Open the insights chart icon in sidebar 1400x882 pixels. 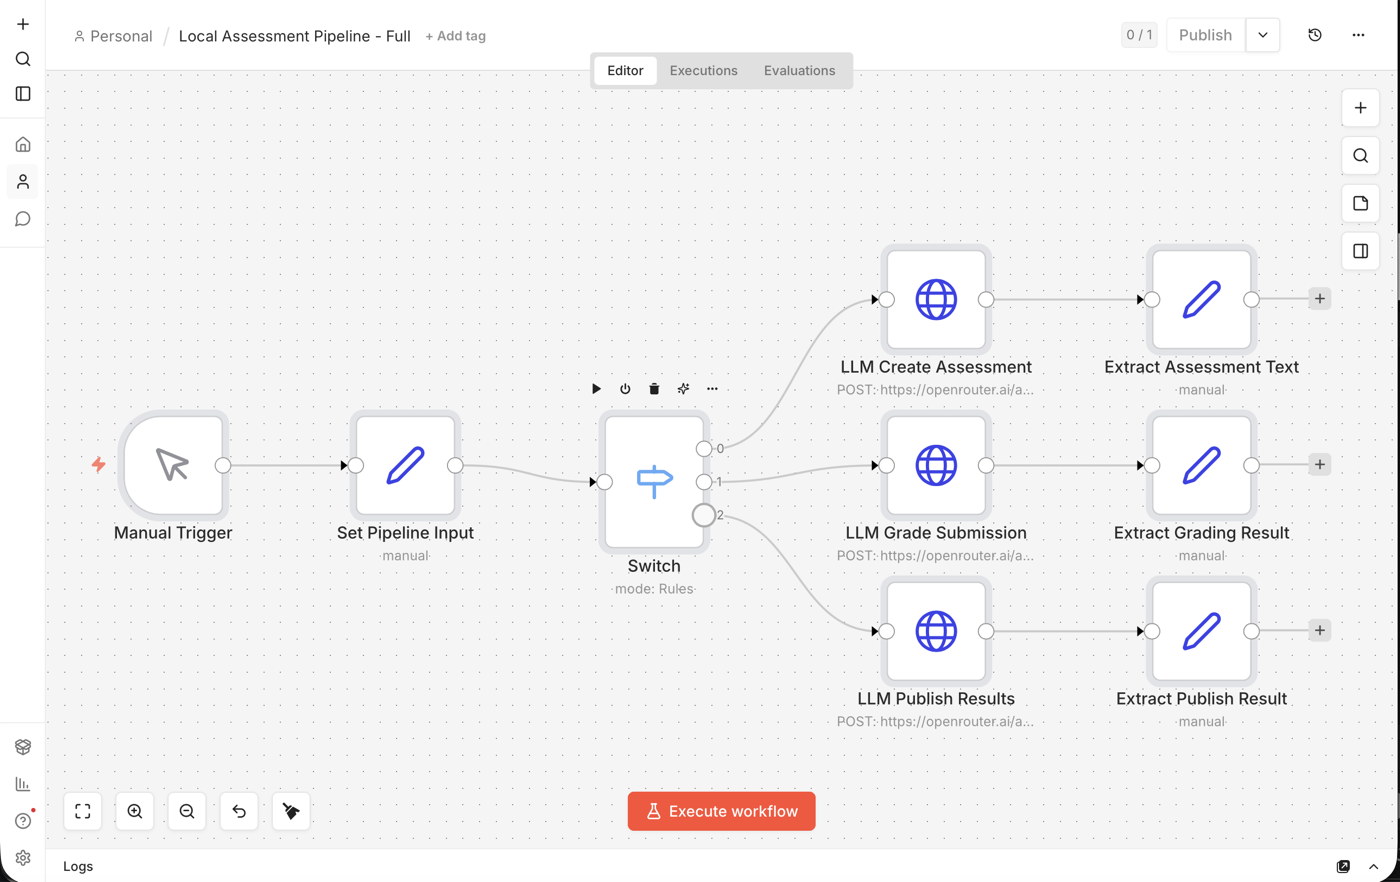23,784
